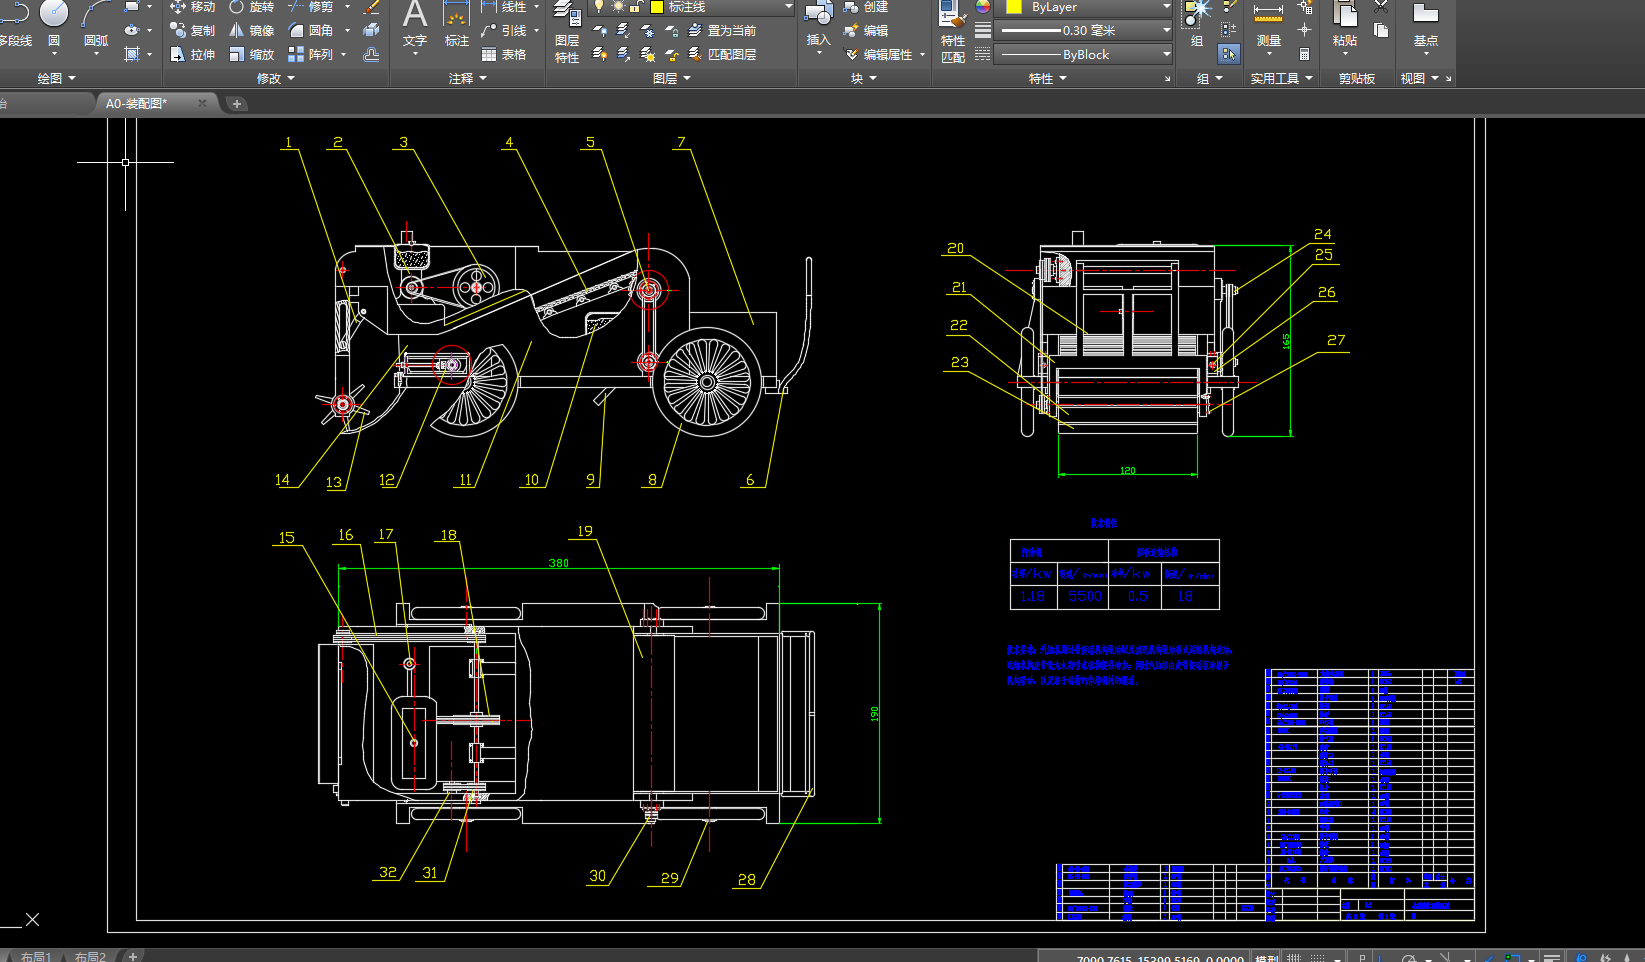
Task: Click the block Edit (编辑) icon
Action: [x=866, y=31]
